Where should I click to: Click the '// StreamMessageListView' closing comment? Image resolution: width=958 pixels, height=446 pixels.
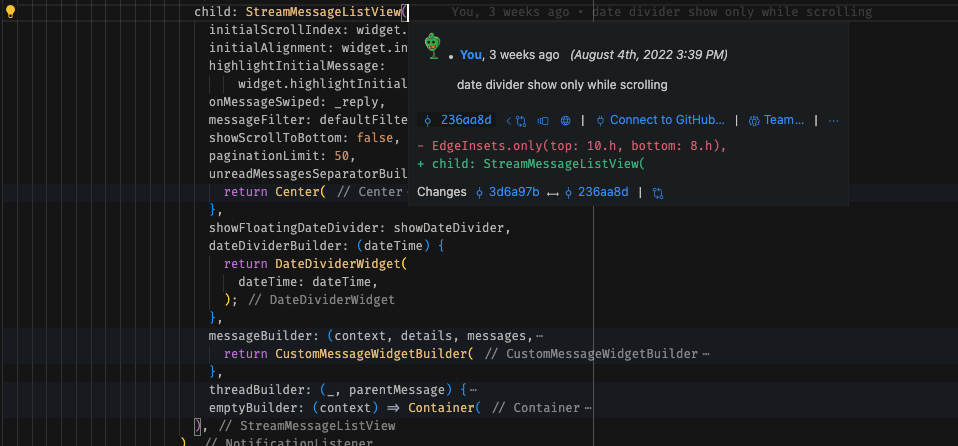(x=307, y=426)
